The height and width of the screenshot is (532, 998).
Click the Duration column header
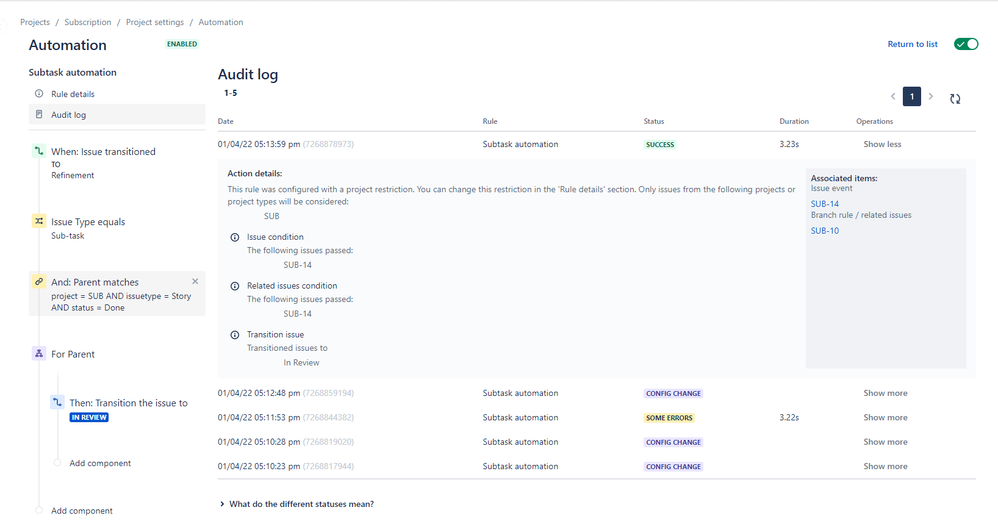[794, 121]
